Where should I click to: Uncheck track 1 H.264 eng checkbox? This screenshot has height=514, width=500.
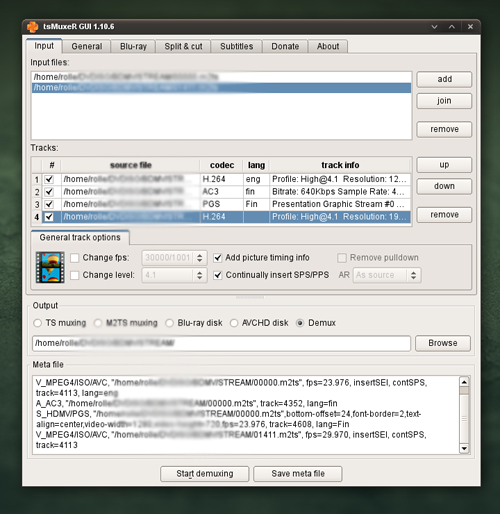tap(49, 179)
